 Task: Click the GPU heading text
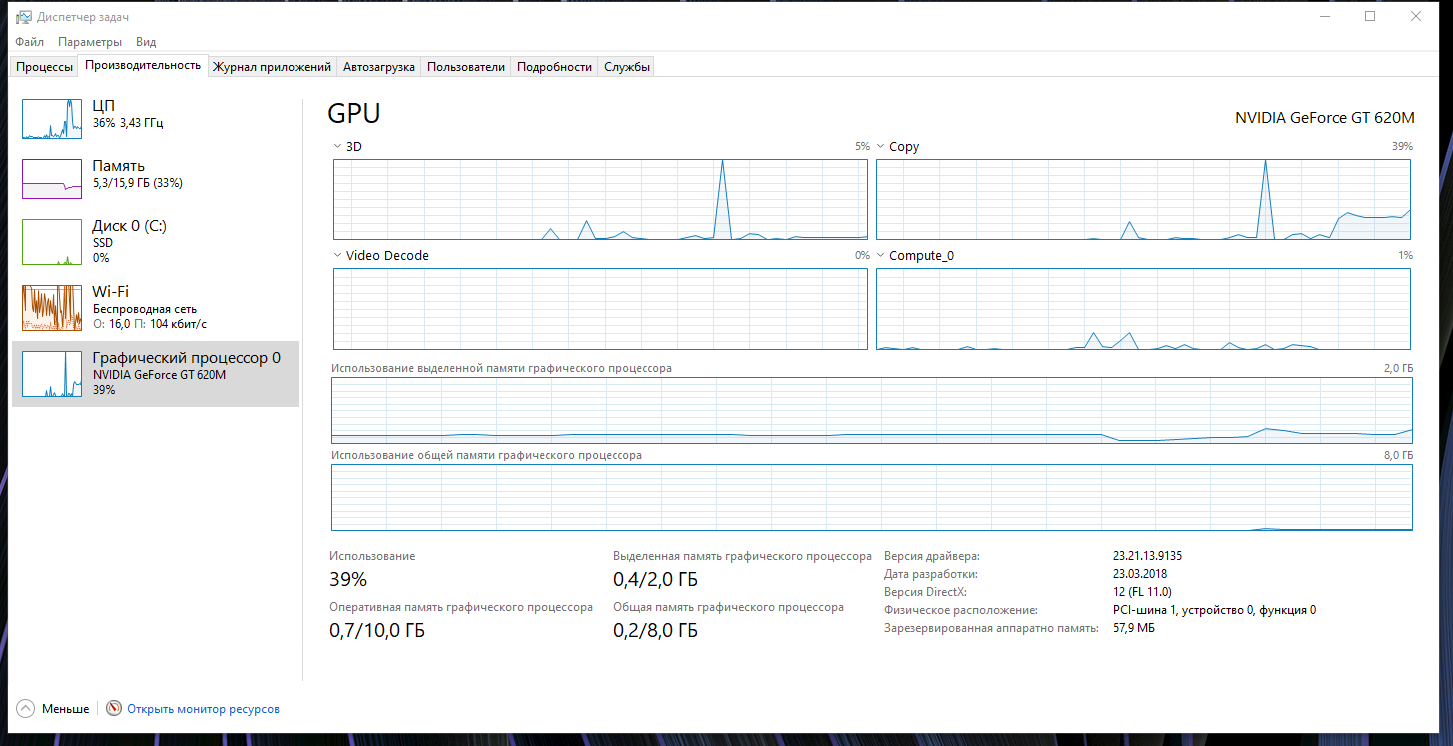click(x=354, y=114)
